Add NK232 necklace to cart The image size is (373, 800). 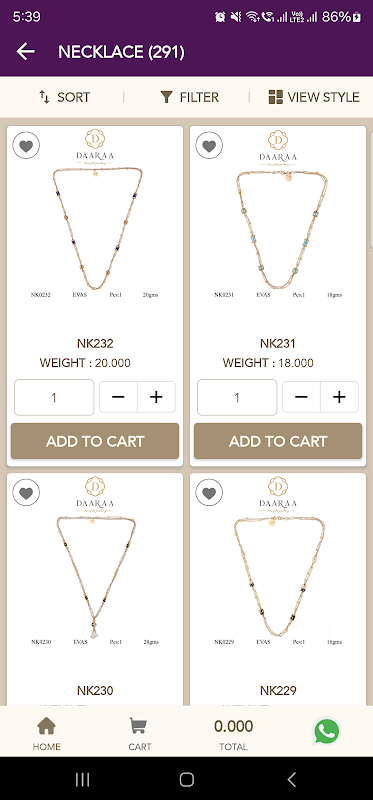(x=95, y=441)
